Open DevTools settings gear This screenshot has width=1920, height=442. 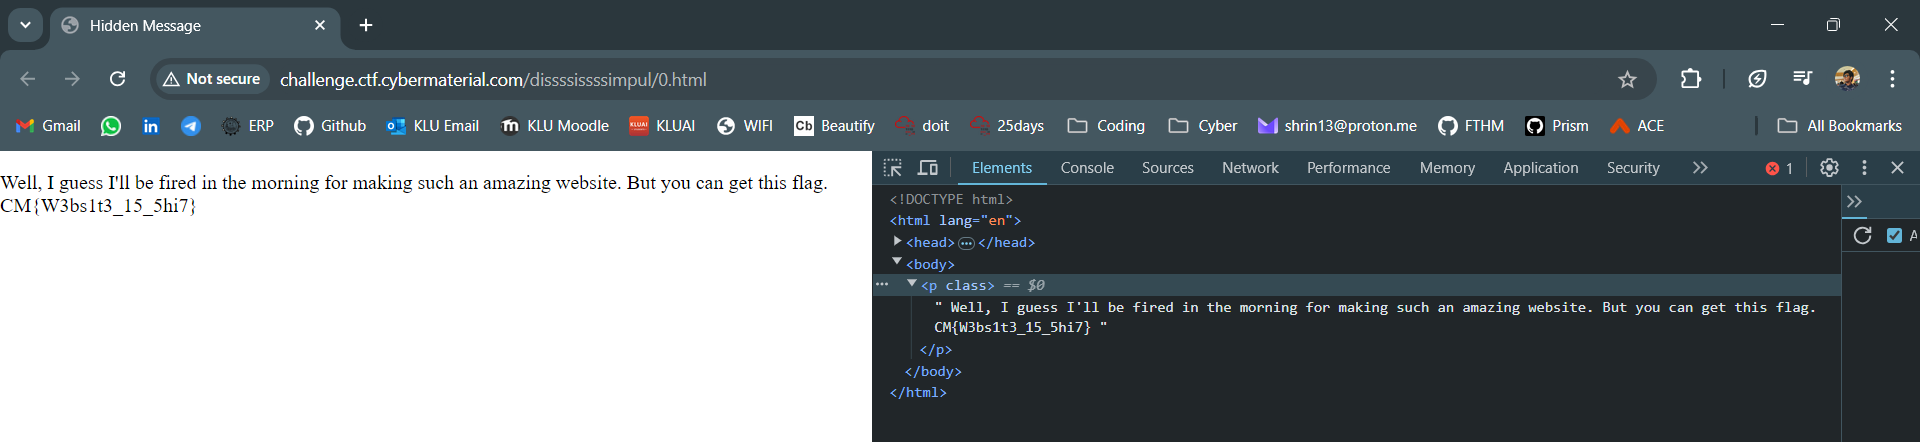[x=1829, y=168]
